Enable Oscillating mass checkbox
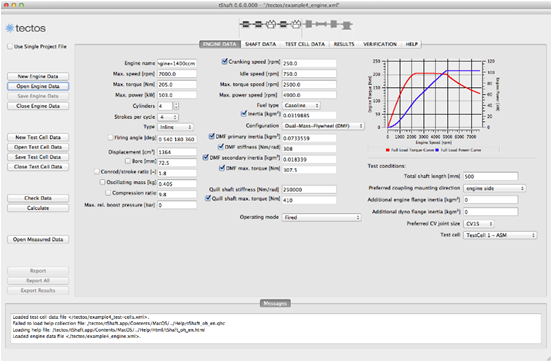552x362 pixels. [102, 182]
